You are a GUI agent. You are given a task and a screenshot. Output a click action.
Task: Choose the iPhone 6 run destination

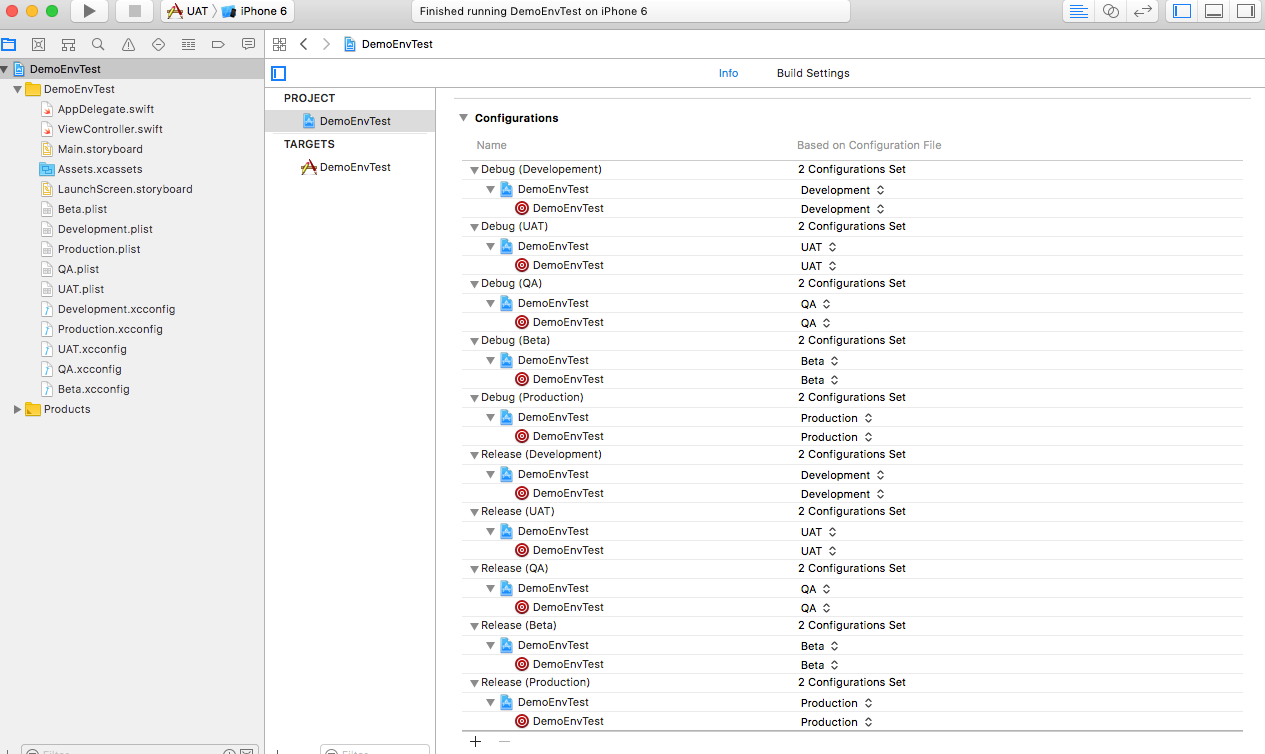click(255, 11)
